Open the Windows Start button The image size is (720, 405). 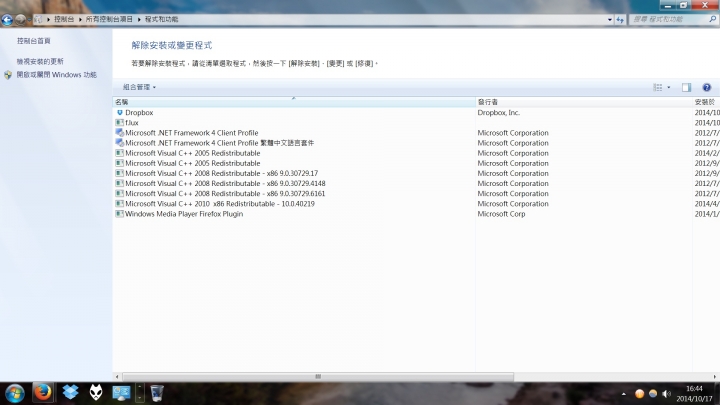15,394
